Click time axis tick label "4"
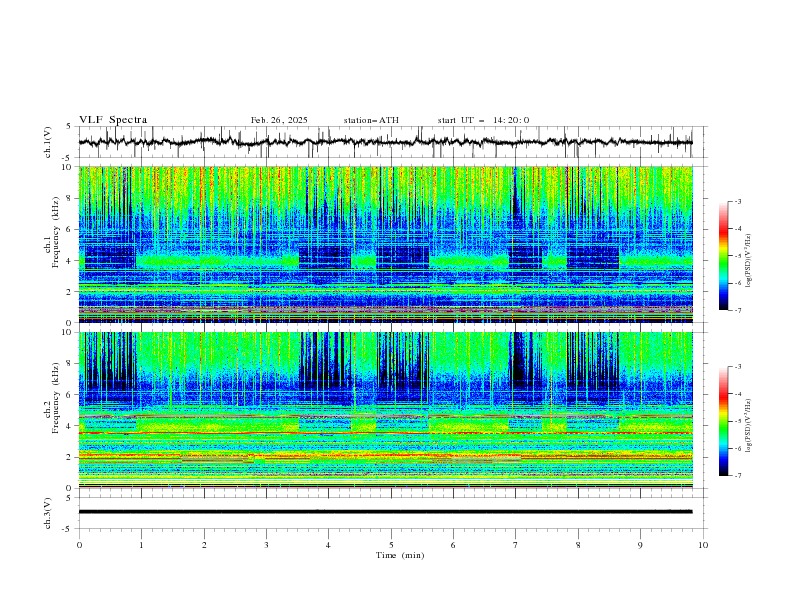 pos(328,545)
